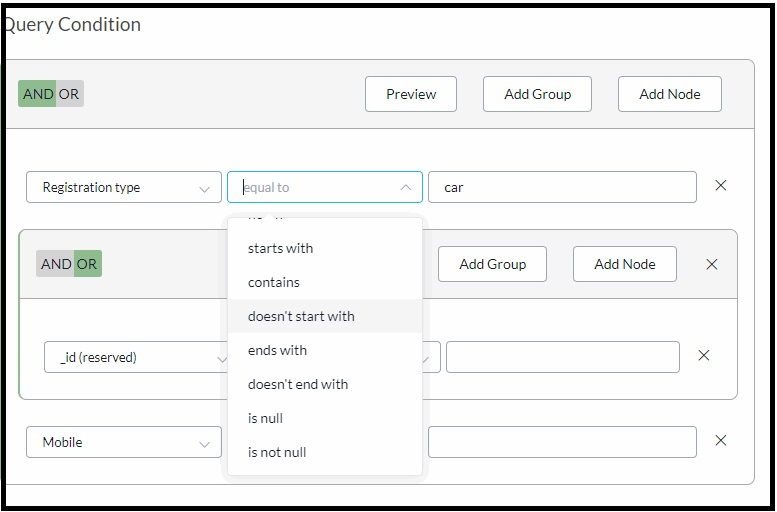Choose 'is null' operator option
The height and width of the screenshot is (512, 777).
pyautogui.click(x=325, y=418)
